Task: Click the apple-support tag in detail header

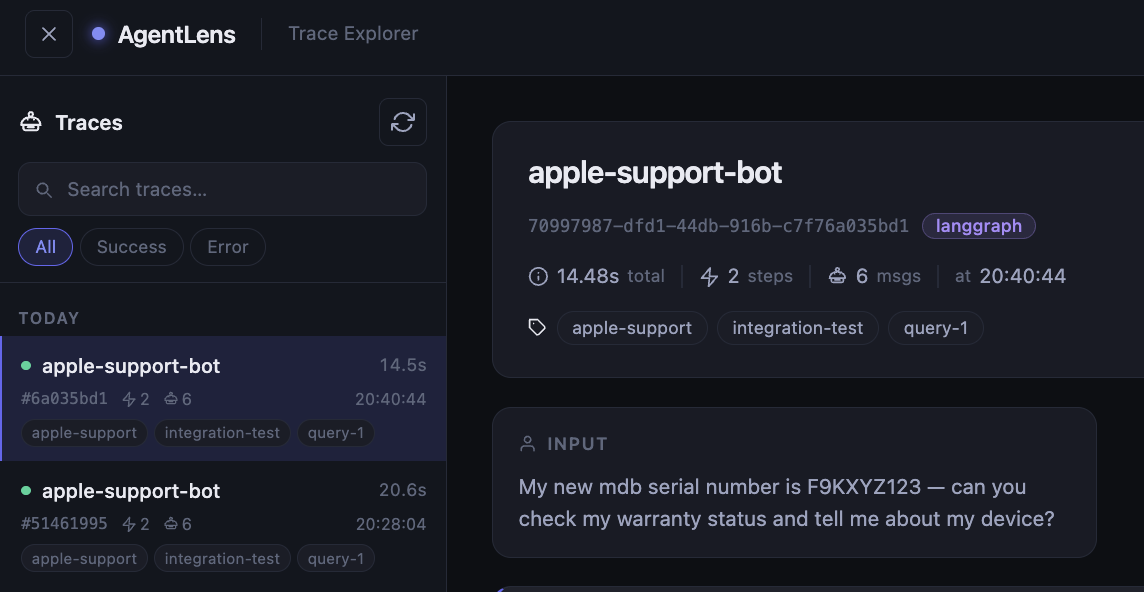Action: pos(632,328)
